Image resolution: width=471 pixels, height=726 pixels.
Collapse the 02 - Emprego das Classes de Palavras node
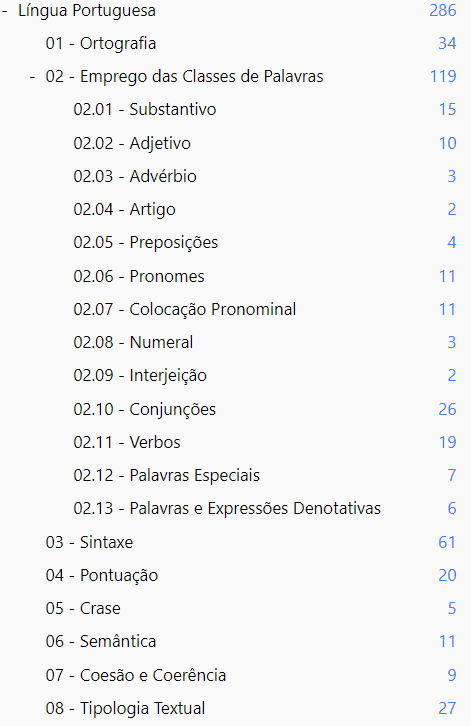coord(32,76)
